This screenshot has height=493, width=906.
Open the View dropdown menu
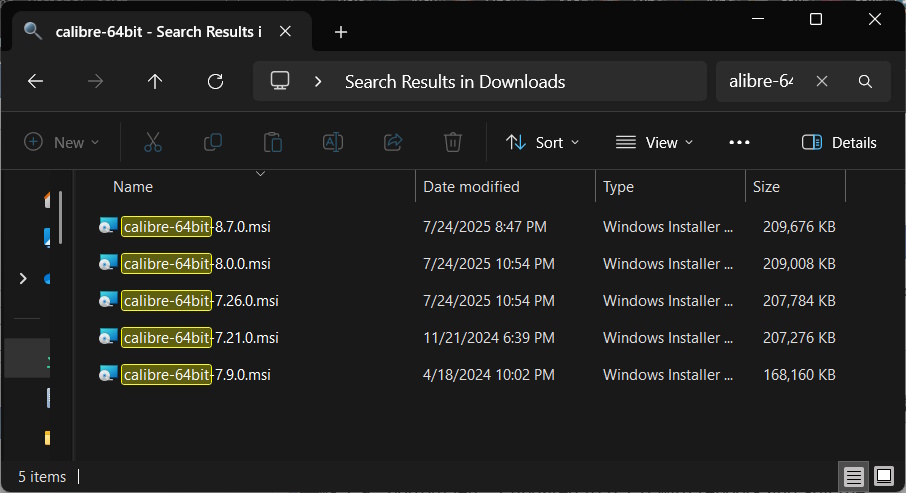coord(655,142)
